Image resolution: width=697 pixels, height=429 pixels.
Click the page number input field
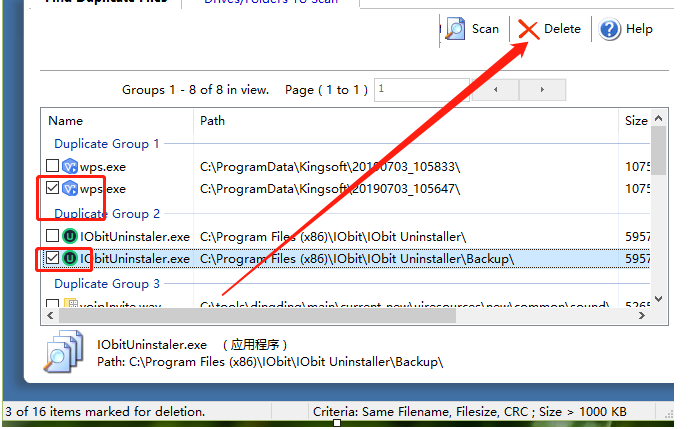pos(422,90)
